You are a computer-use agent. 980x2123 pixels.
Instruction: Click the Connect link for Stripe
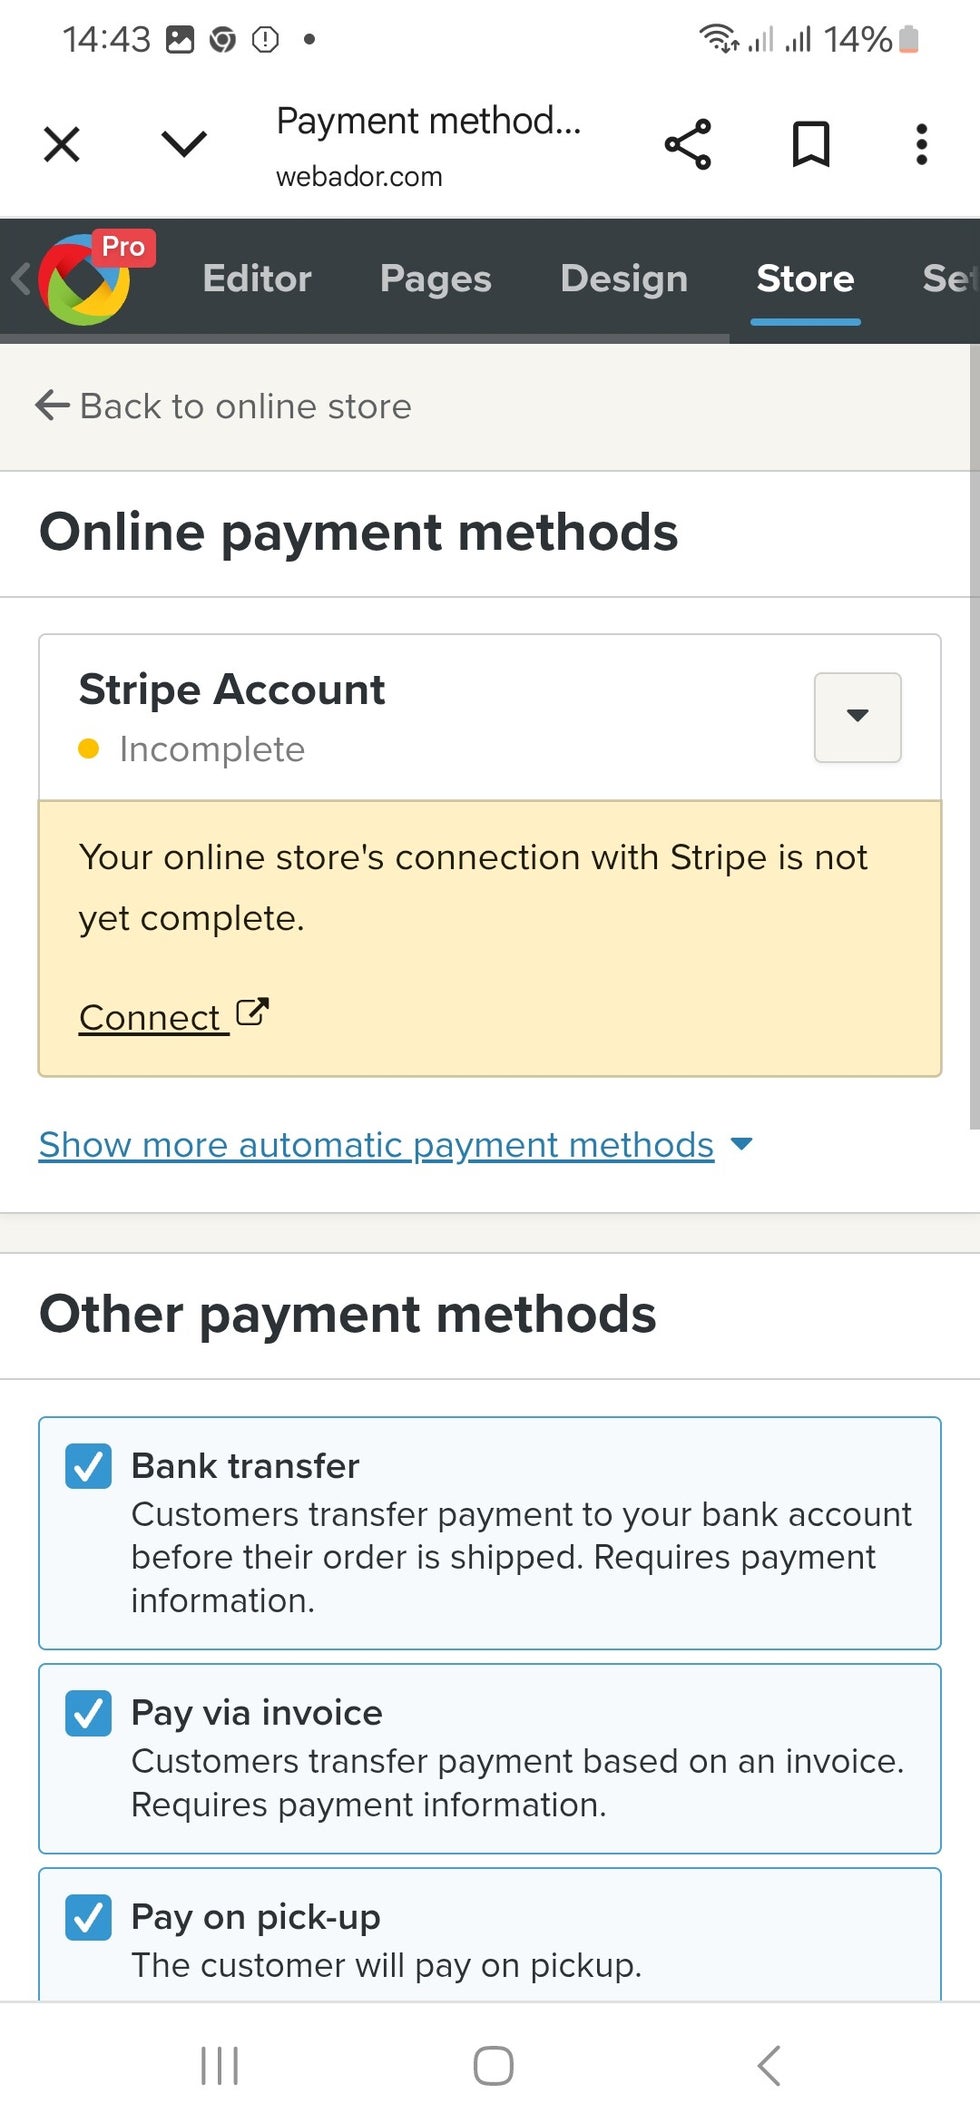(x=150, y=1017)
